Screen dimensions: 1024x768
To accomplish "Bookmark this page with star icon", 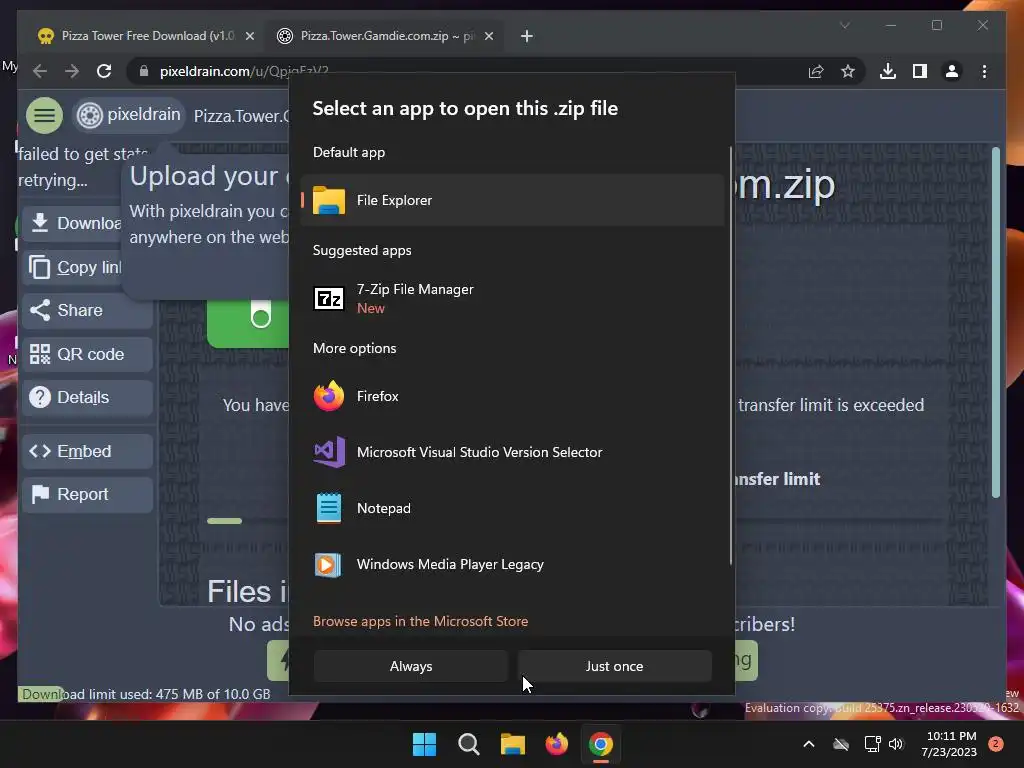I will pyautogui.click(x=848, y=71).
